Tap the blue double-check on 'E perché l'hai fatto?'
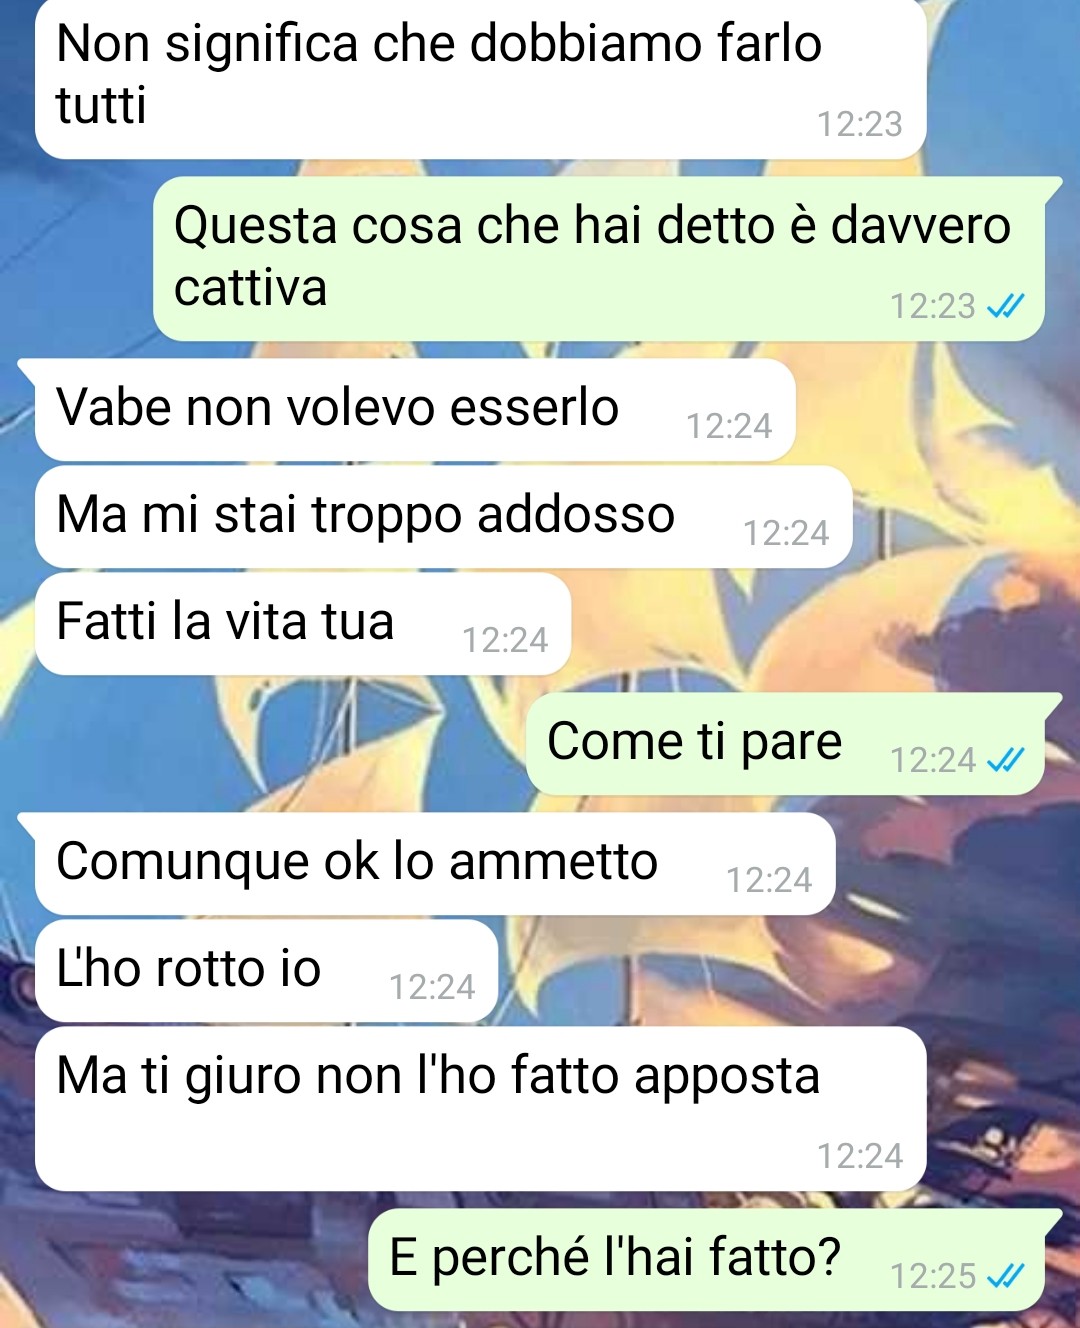This screenshot has height=1328, width=1080. coord(1005,1276)
